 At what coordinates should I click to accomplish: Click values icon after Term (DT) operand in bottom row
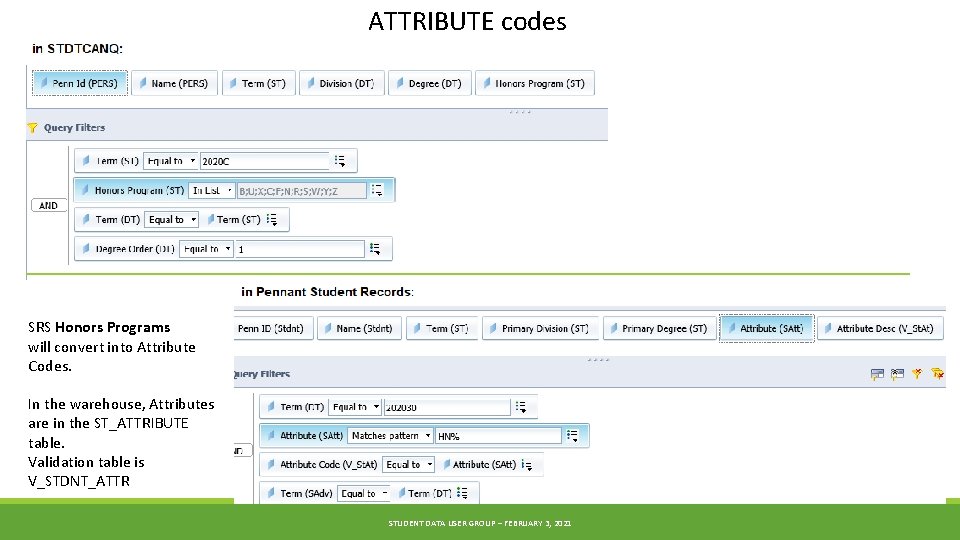[x=462, y=493]
